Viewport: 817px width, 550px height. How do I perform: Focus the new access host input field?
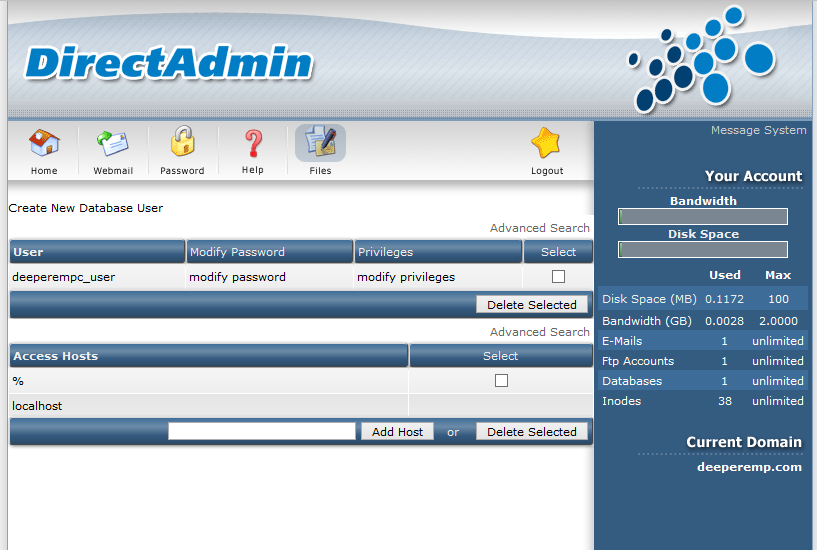click(x=262, y=431)
